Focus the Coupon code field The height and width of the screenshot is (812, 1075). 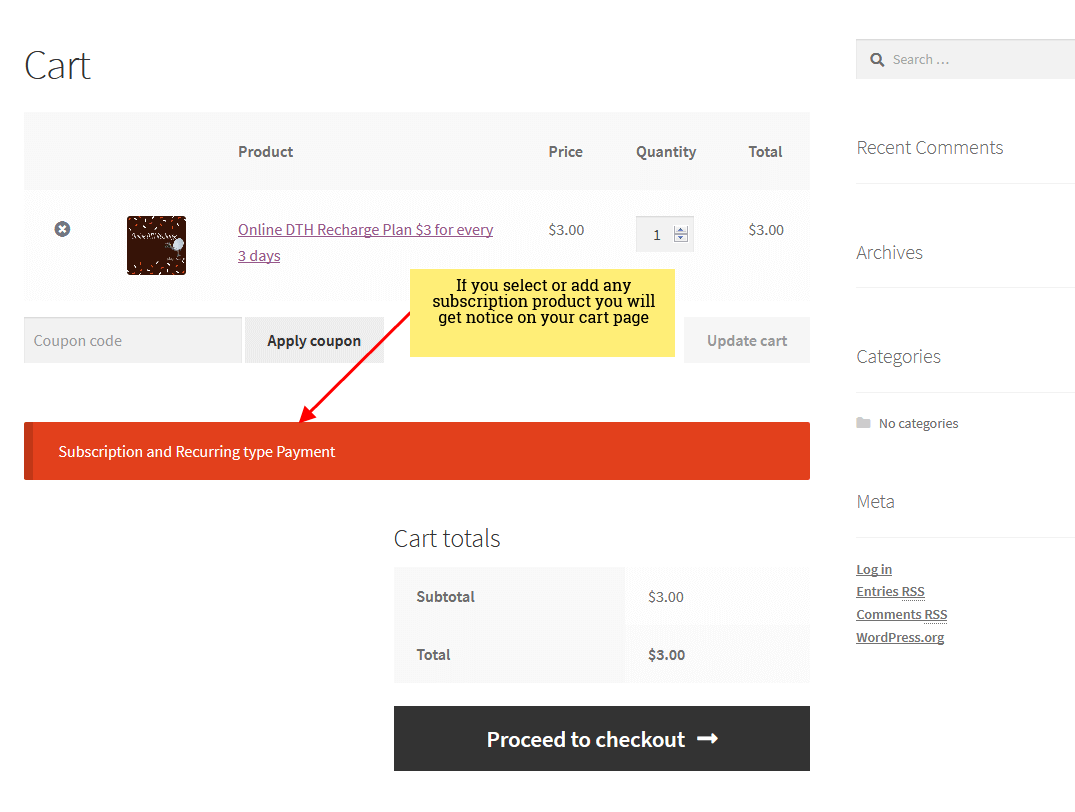tap(133, 340)
